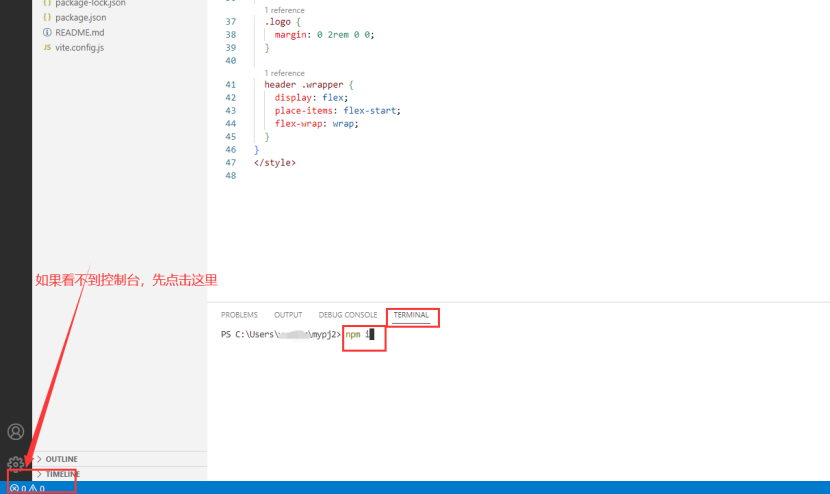This screenshot has height=494, width=830.
Task: Click the JSON braces icon beside package.json
Action: [47, 17]
